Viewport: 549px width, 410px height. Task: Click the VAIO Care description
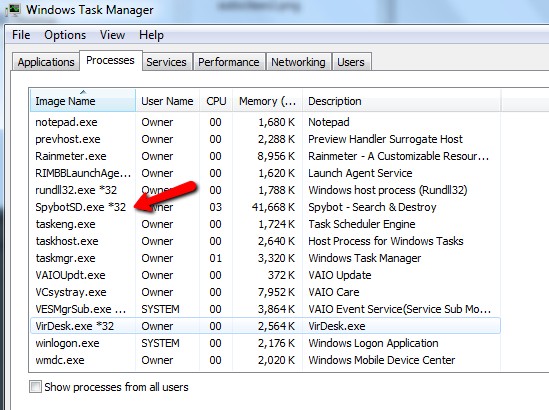334,292
